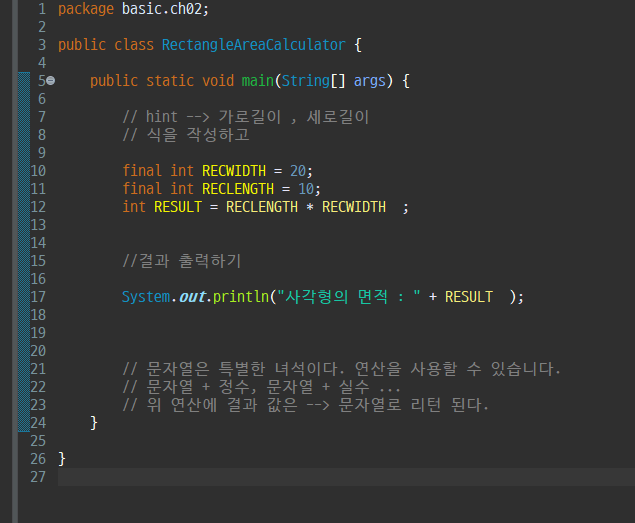
Task: Collapse the main method fold marker on line 5
Action: click(x=51, y=81)
